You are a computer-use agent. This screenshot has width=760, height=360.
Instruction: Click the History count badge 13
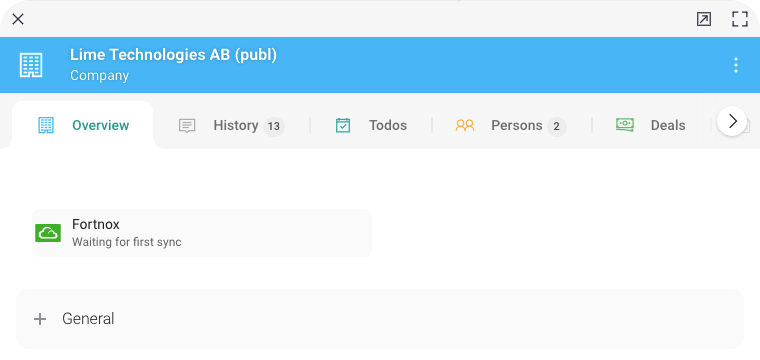click(274, 126)
